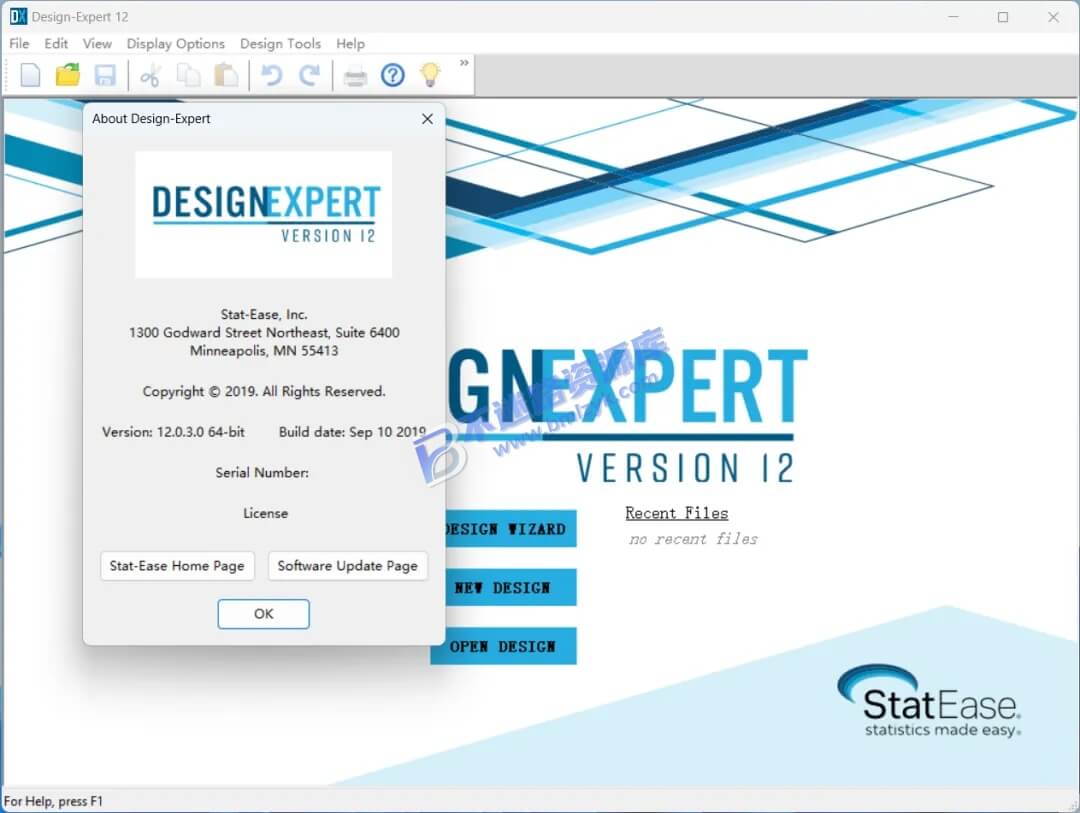Click the 'License' label in dialog
This screenshot has height=813, width=1080.
coord(265,513)
